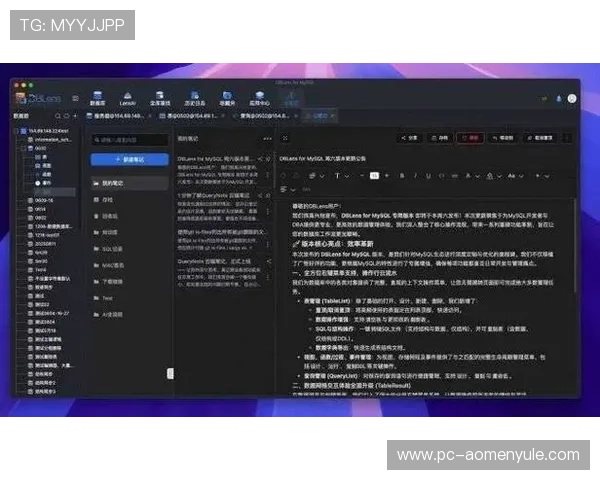This screenshot has width=600, height=480.
Task: Apply font color using the A icon
Action: click(468, 176)
